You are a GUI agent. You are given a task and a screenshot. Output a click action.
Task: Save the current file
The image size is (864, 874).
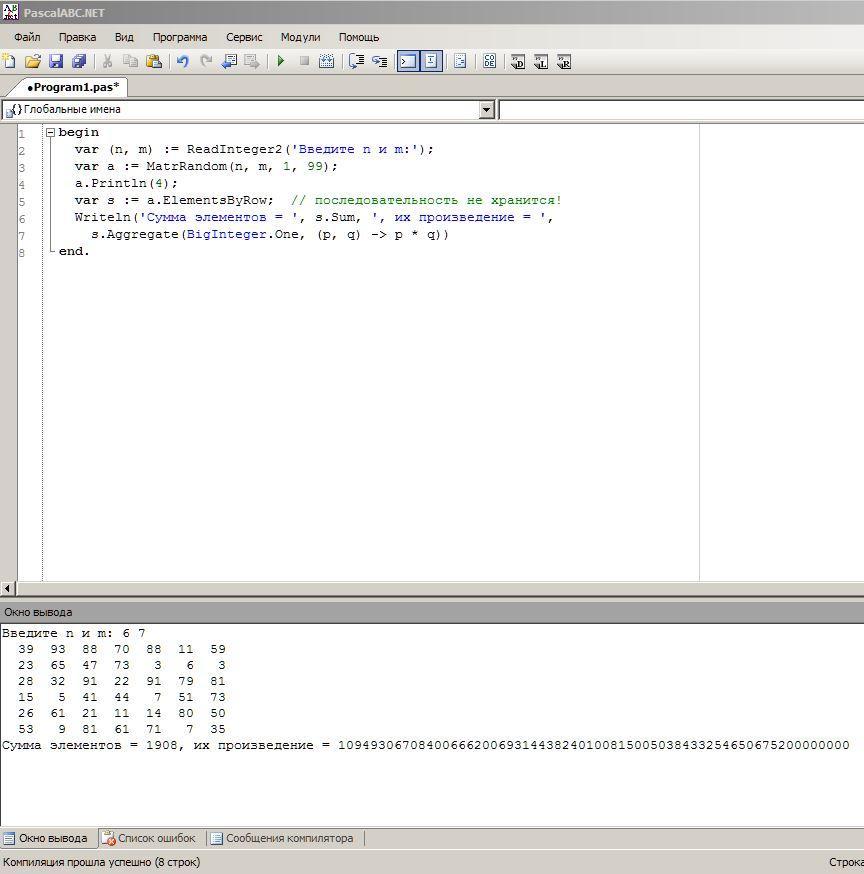(56, 61)
